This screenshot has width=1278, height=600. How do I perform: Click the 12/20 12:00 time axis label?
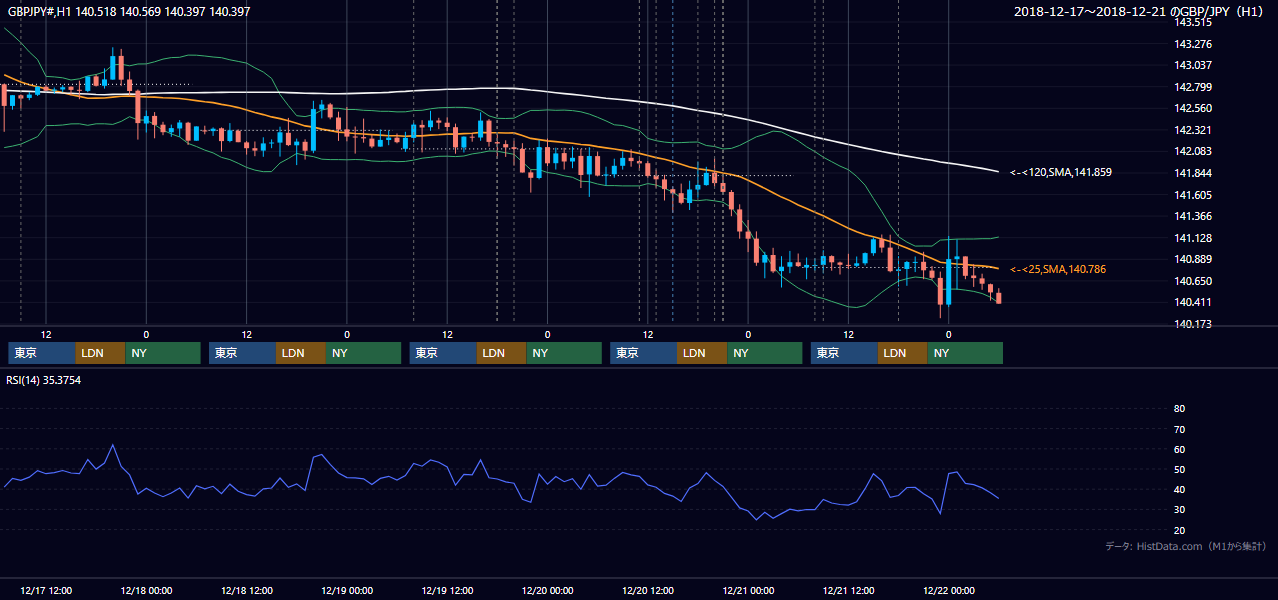click(648, 590)
